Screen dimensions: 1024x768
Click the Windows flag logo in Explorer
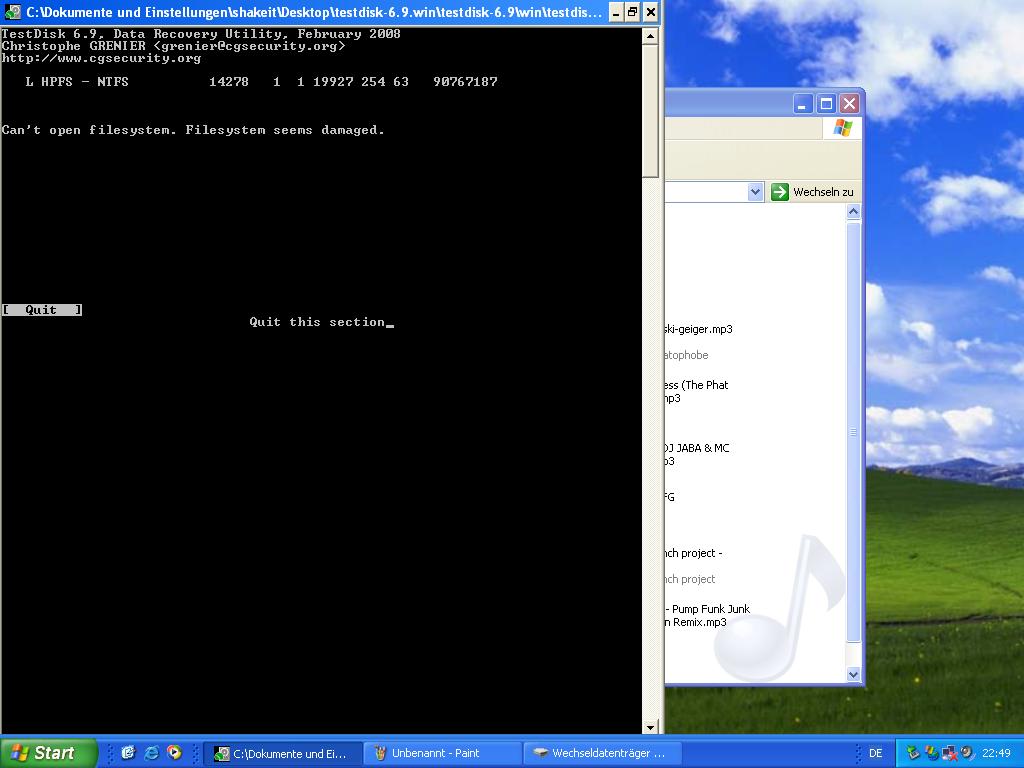[842, 127]
